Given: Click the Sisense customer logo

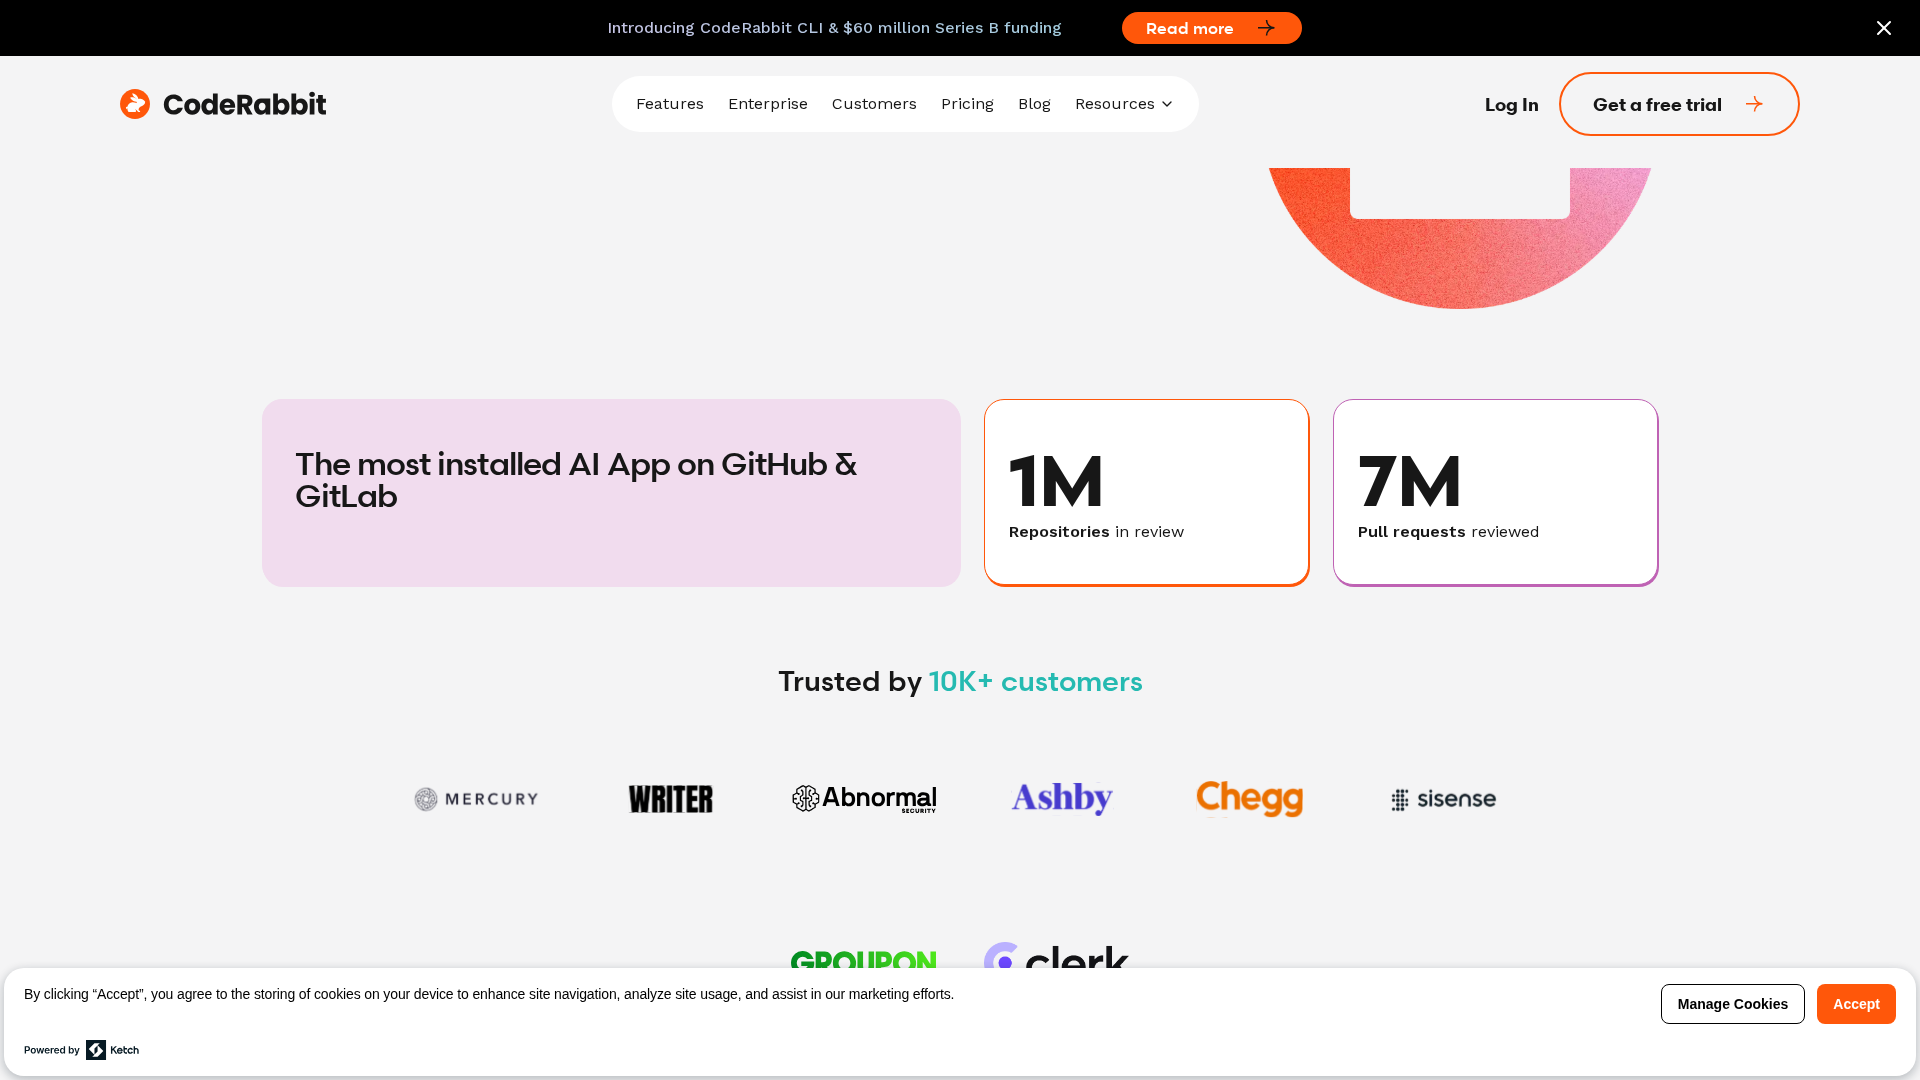Looking at the screenshot, I should [x=1443, y=799].
